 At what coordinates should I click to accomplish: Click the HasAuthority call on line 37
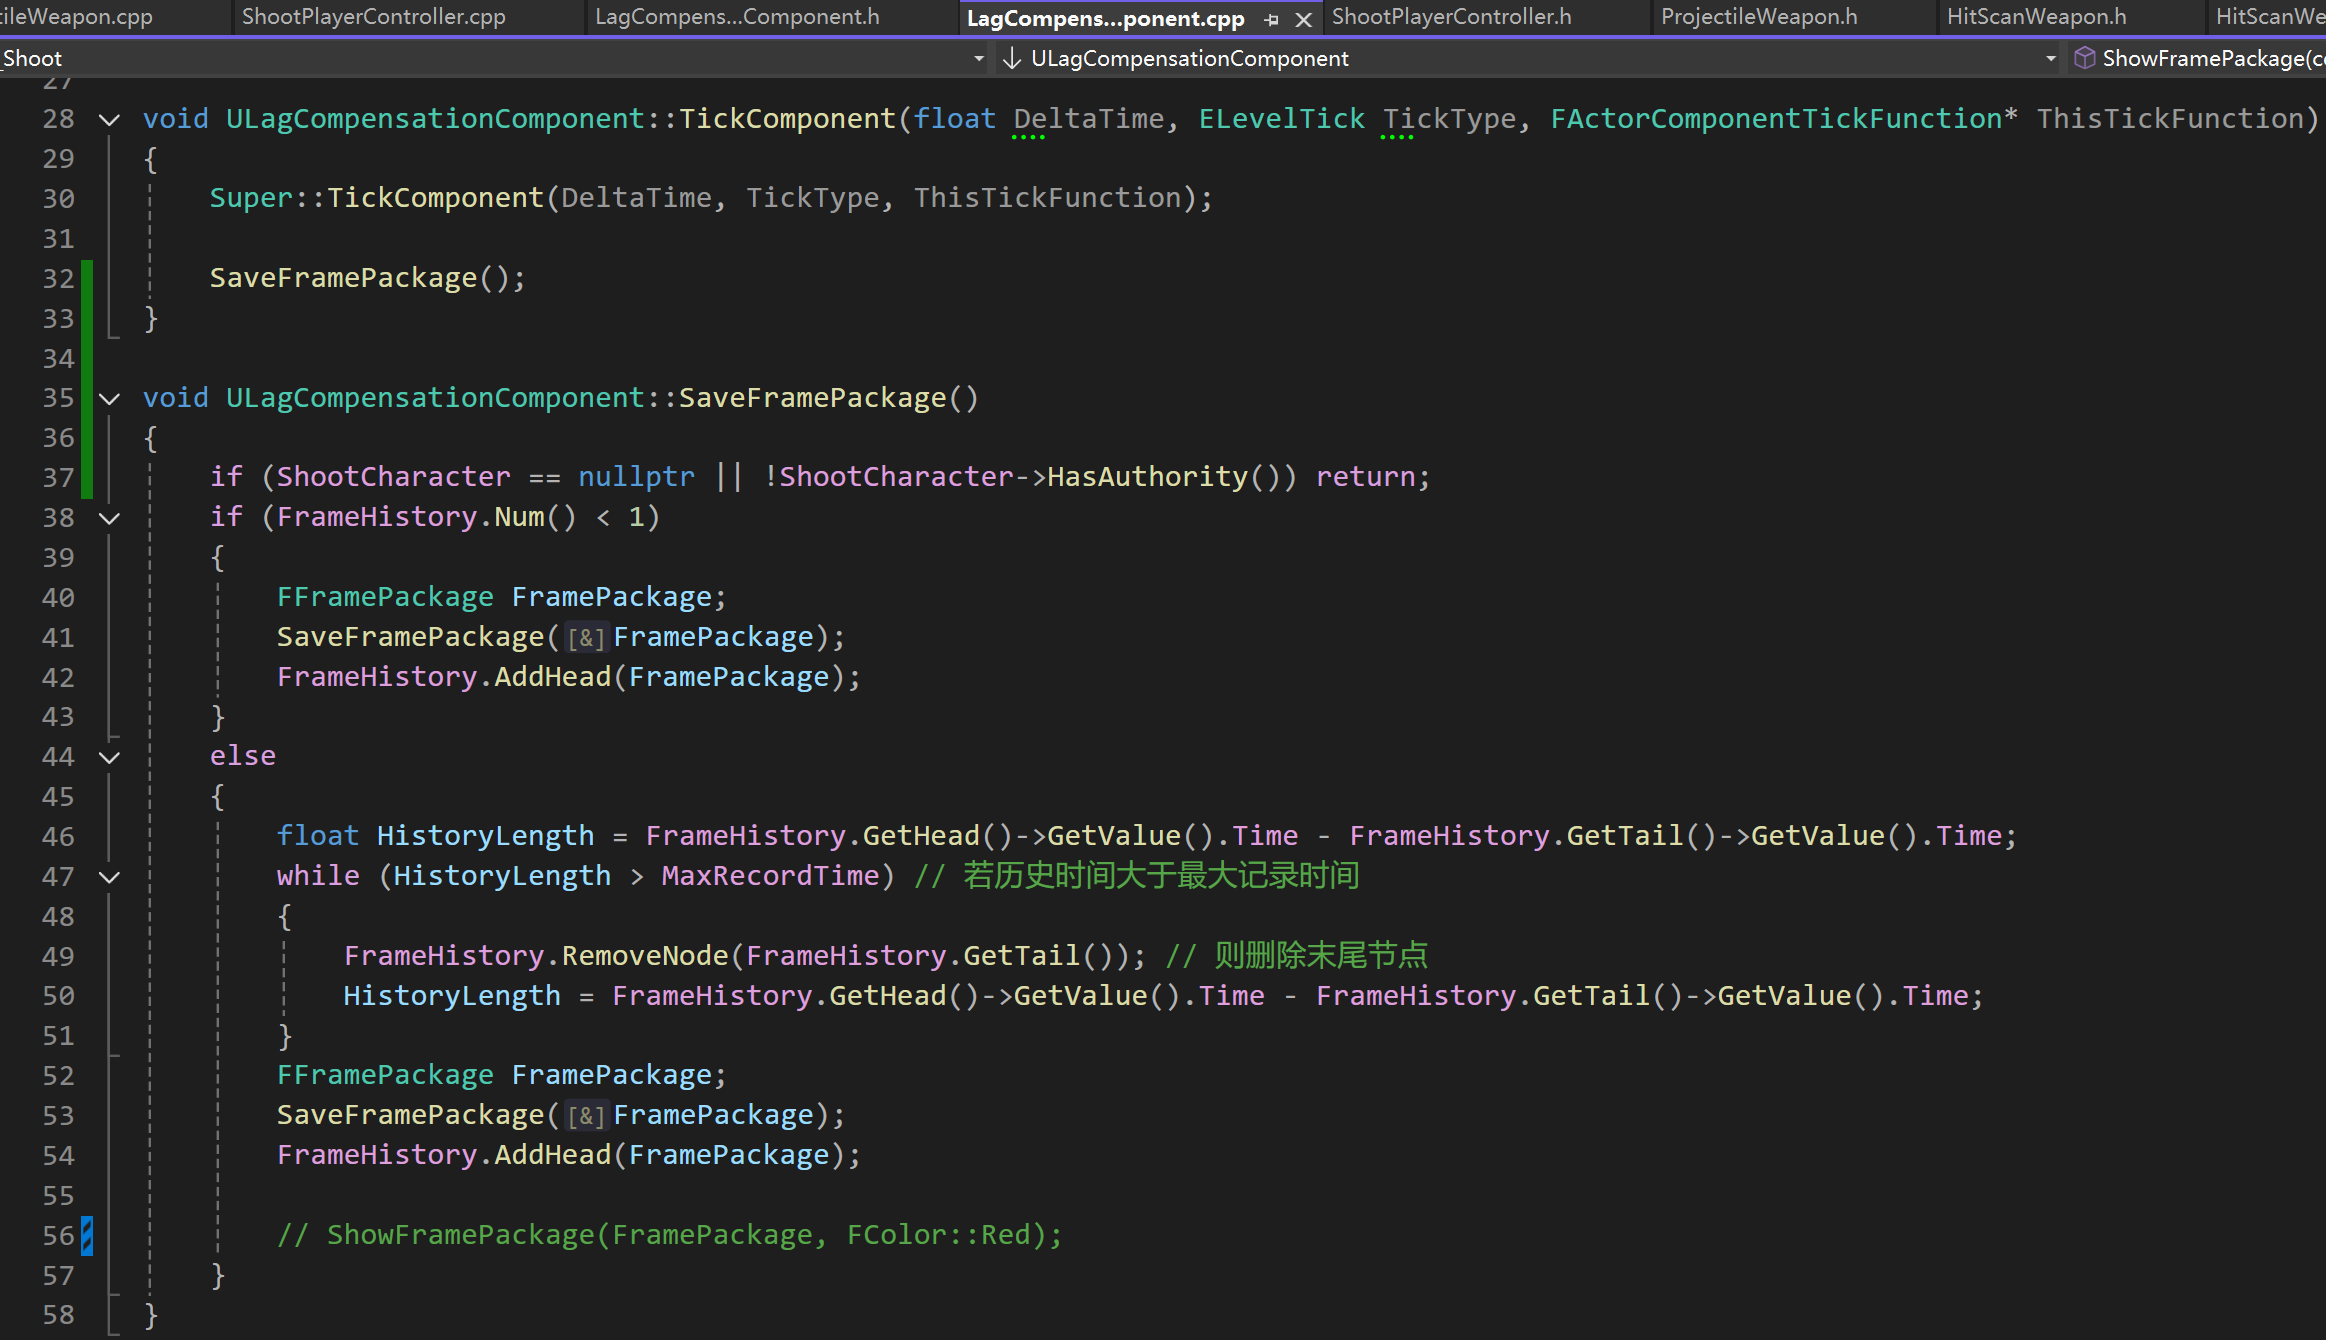1146,477
